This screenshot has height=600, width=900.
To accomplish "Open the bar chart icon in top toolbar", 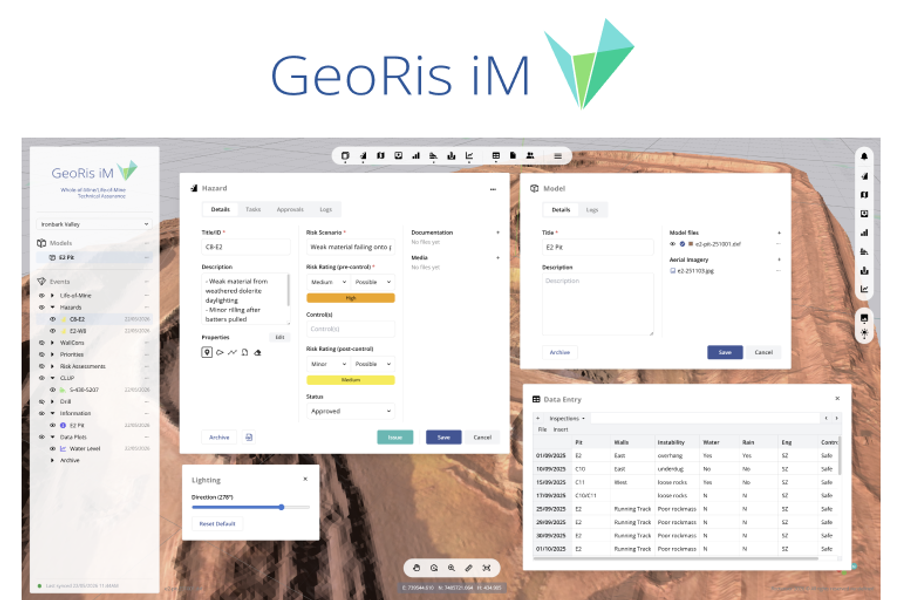I will (416, 156).
